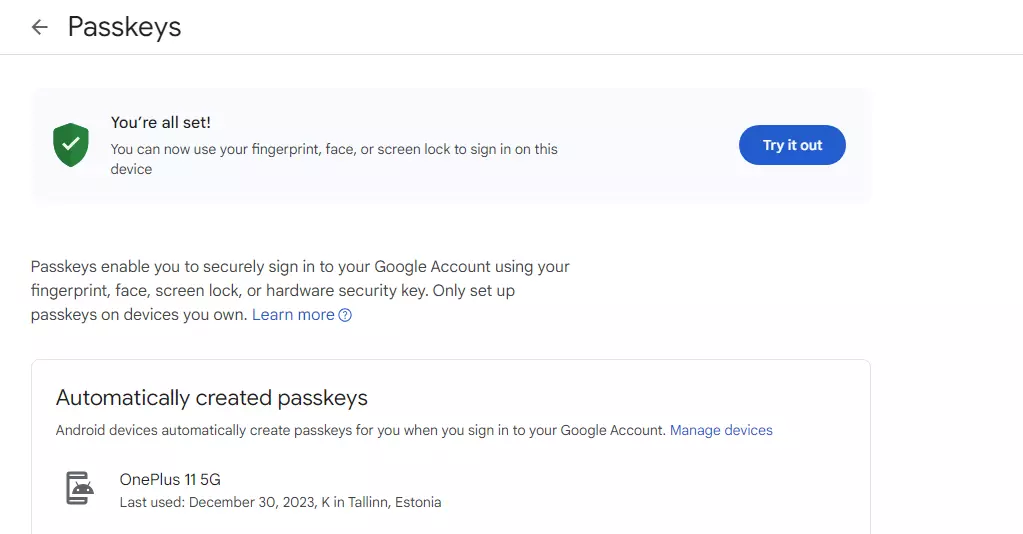
Task: Click the "You're all set!" heading
Action: pyautogui.click(x=160, y=123)
